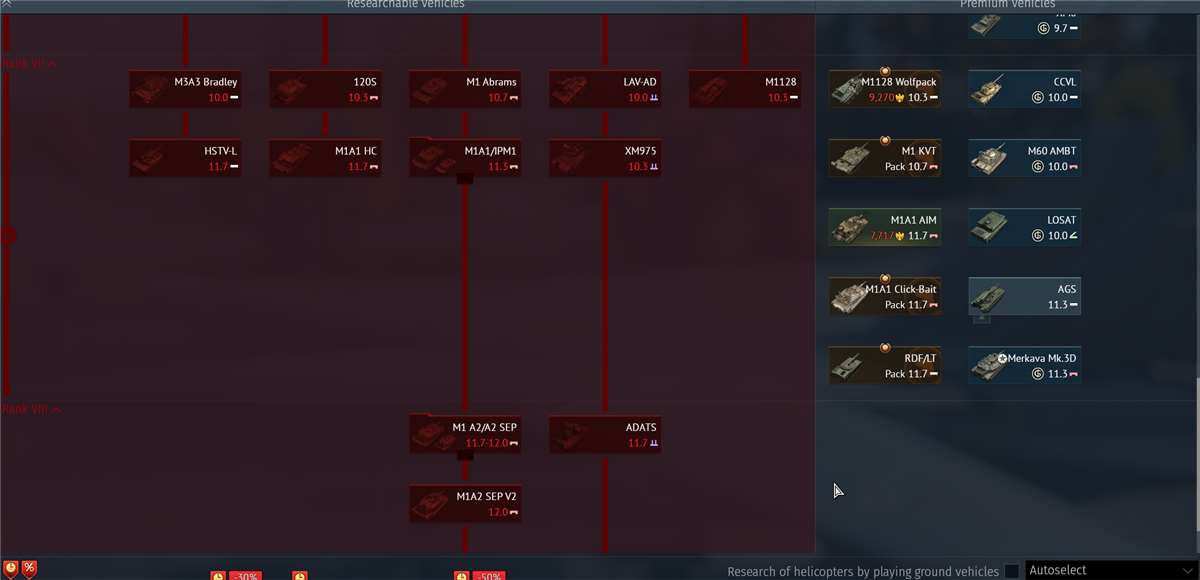Expand the group tab under AGS card
This screenshot has width=1200, height=580.
pyautogui.click(x=982, y=319)
